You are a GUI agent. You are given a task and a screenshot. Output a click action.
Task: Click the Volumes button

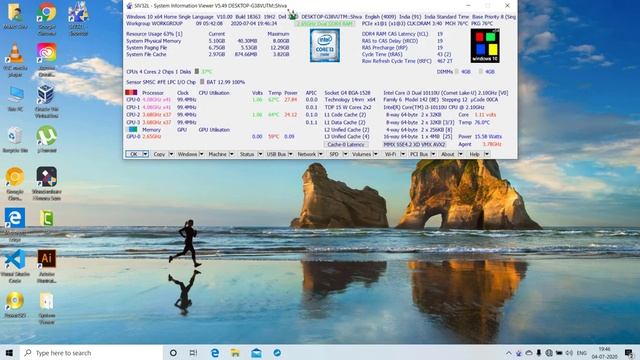pos(361,154)
